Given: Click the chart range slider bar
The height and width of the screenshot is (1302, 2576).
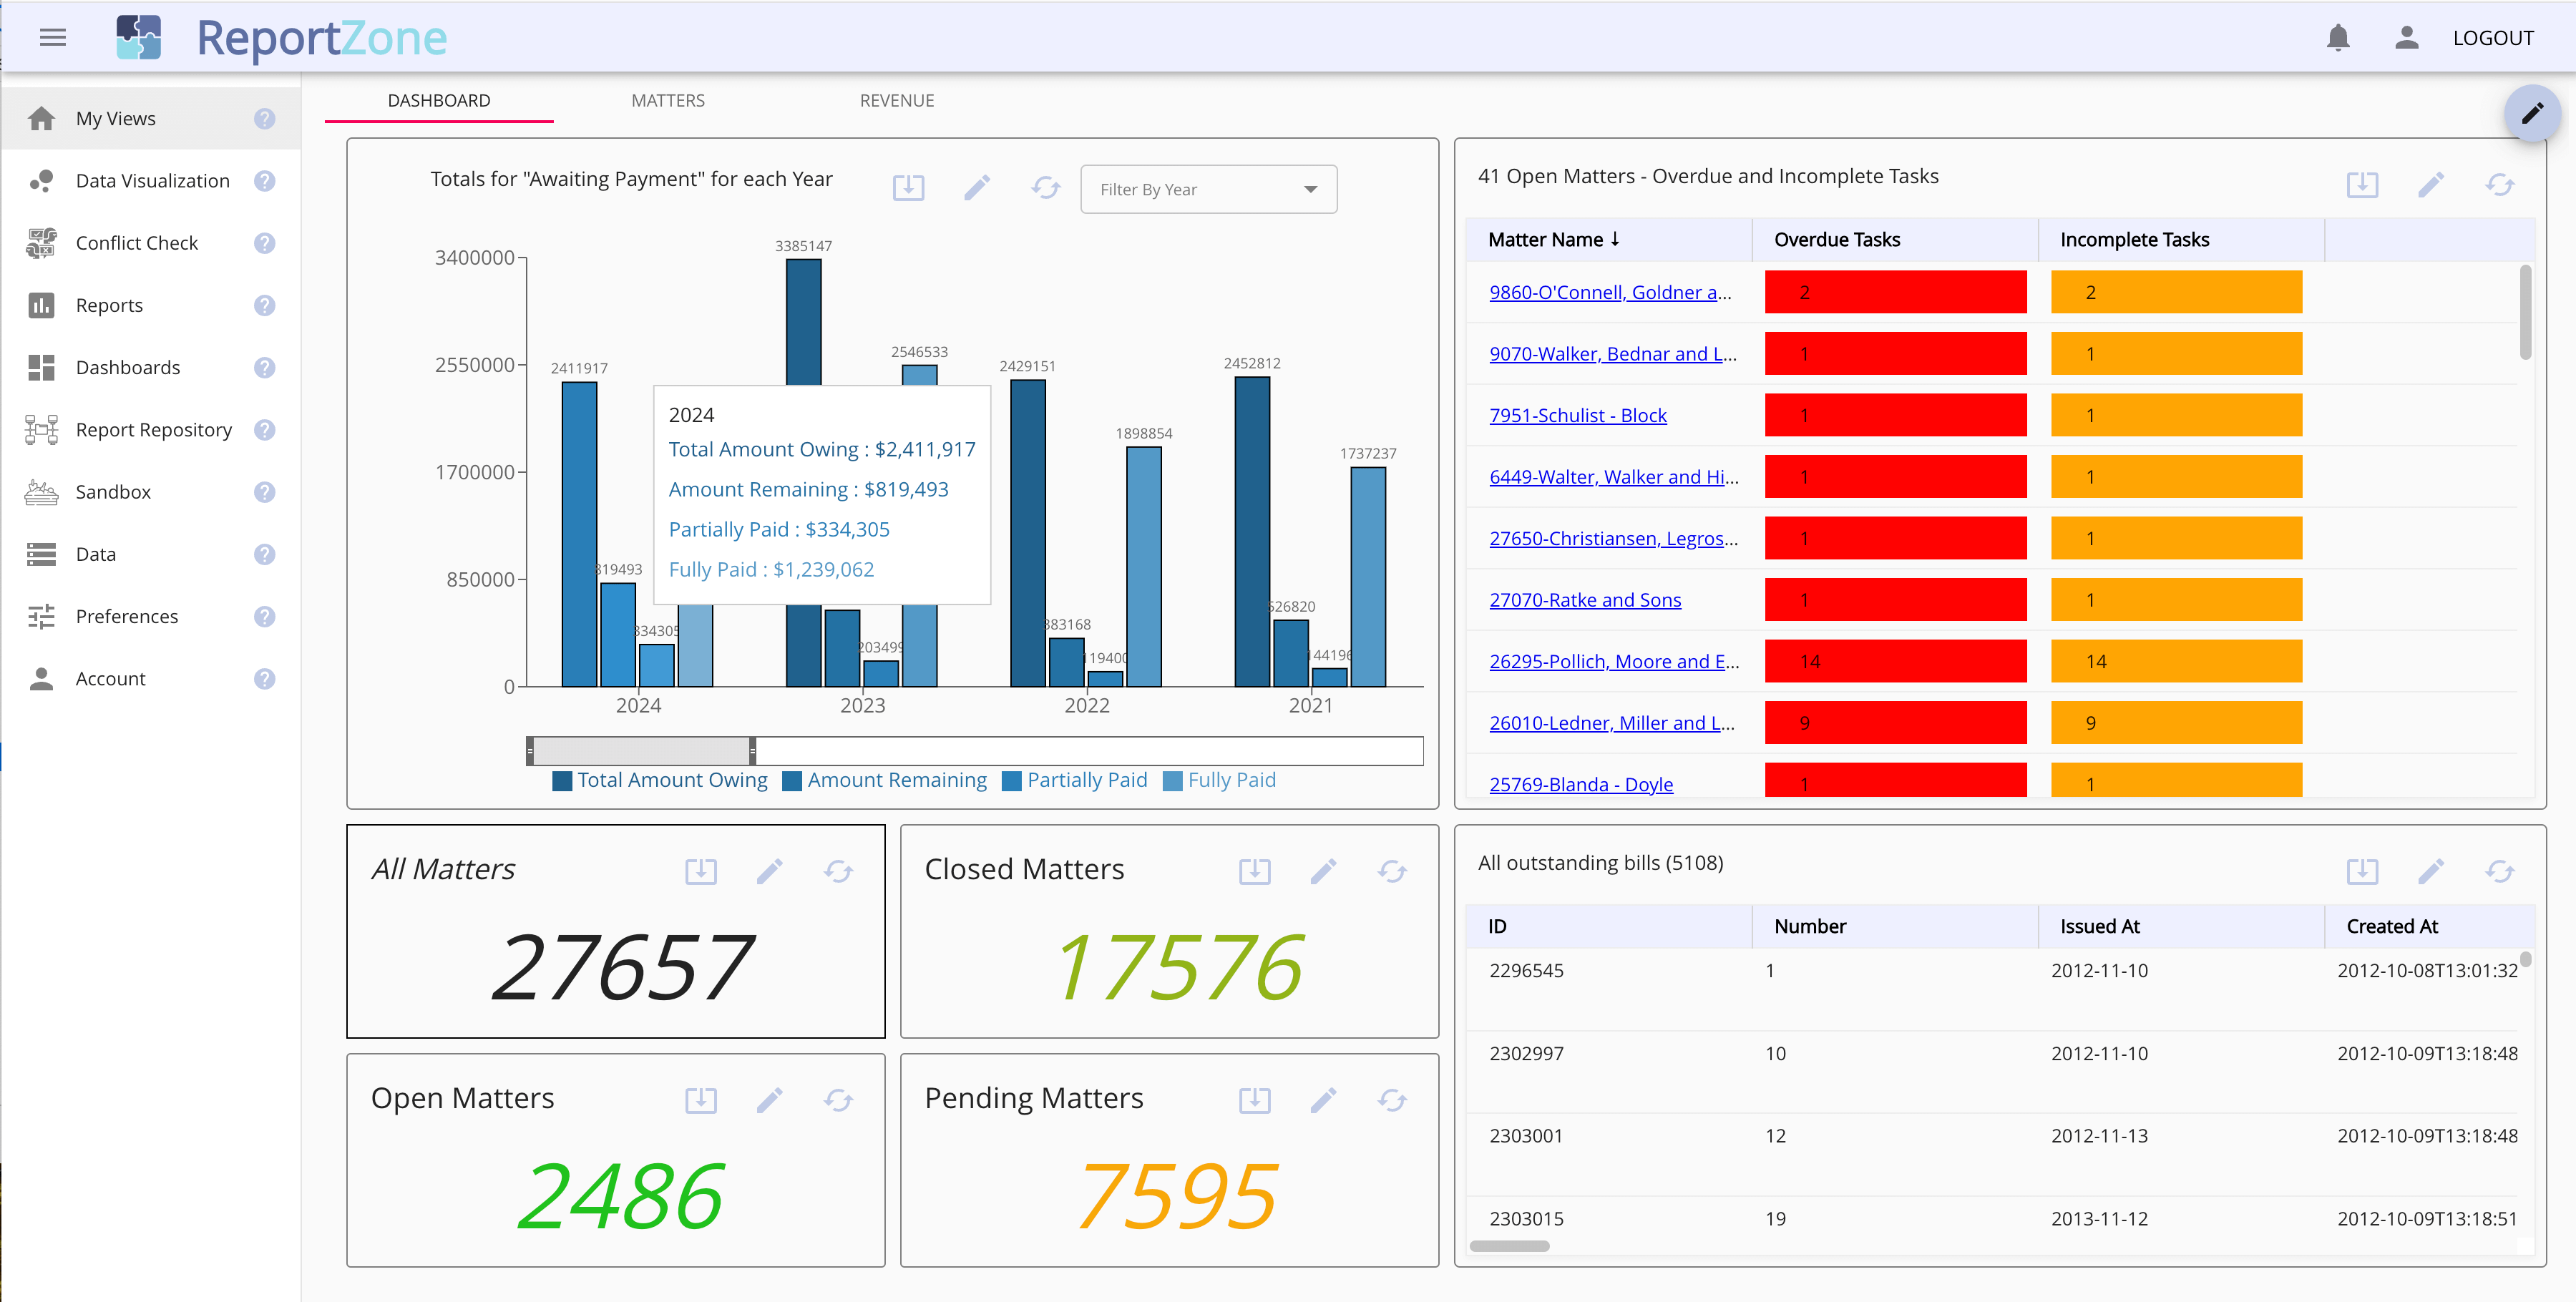Looking at the screenshot, I should click(974, 751).
